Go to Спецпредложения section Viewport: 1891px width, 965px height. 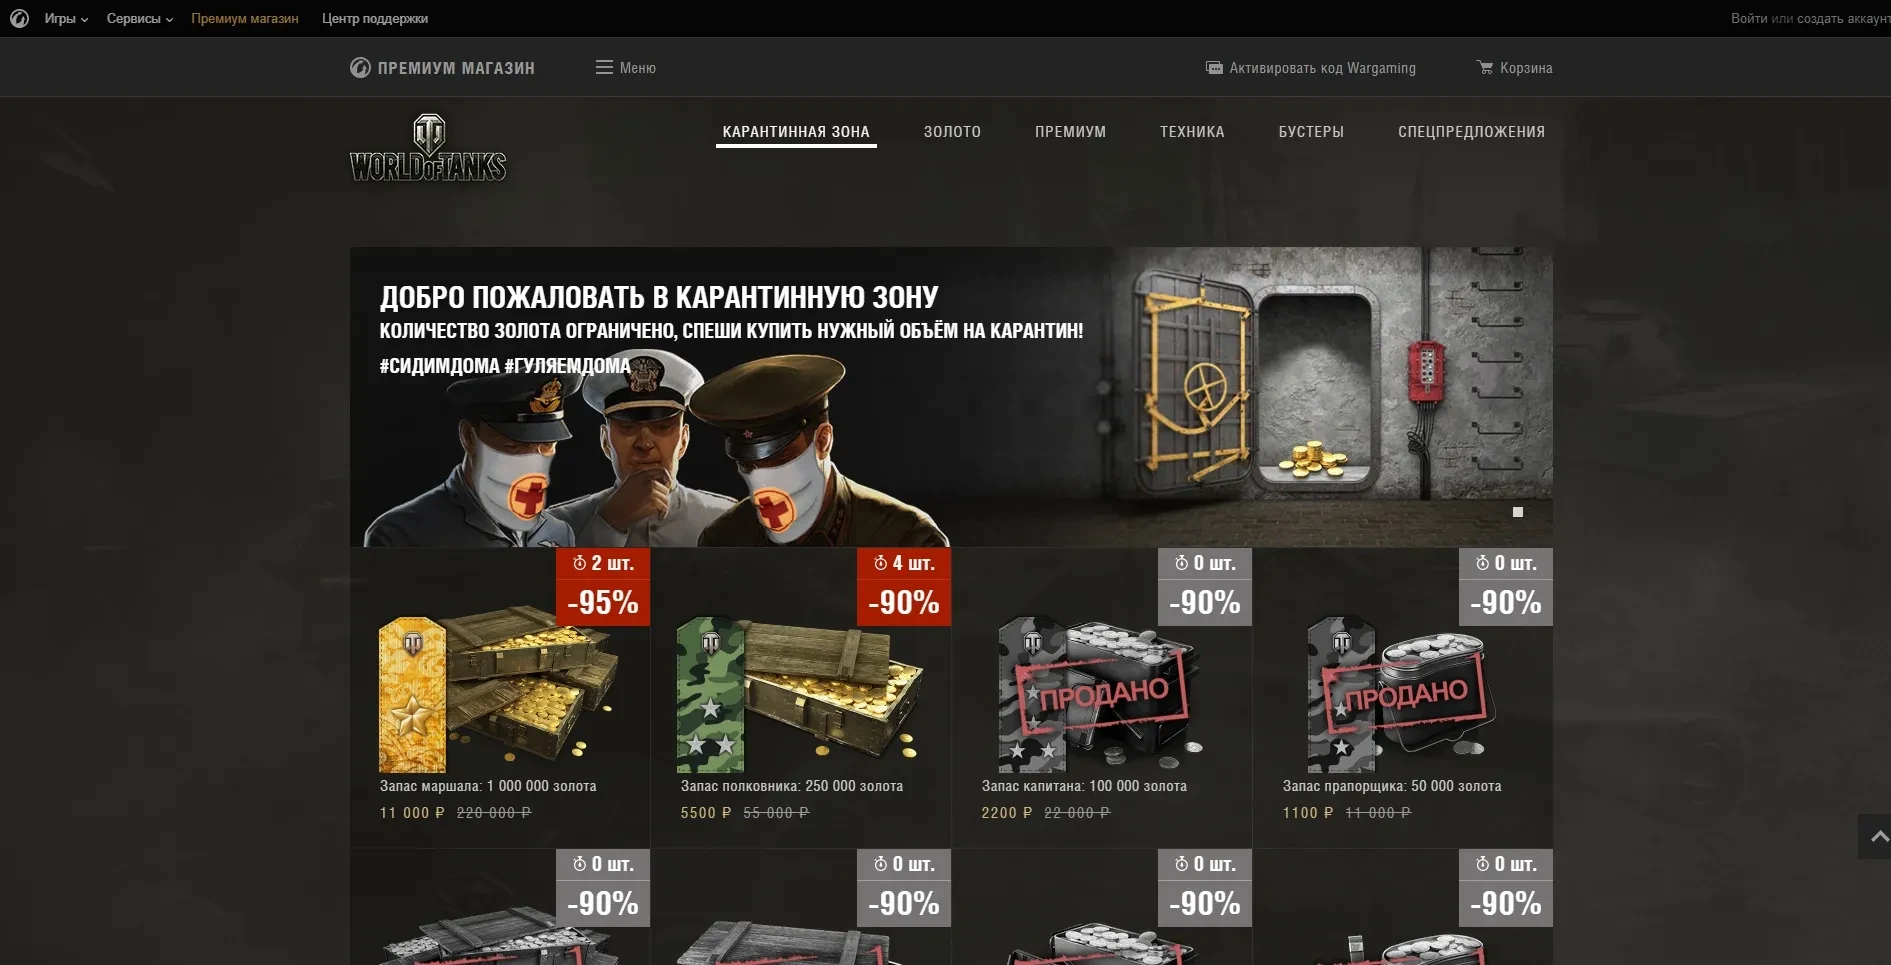1471,131
